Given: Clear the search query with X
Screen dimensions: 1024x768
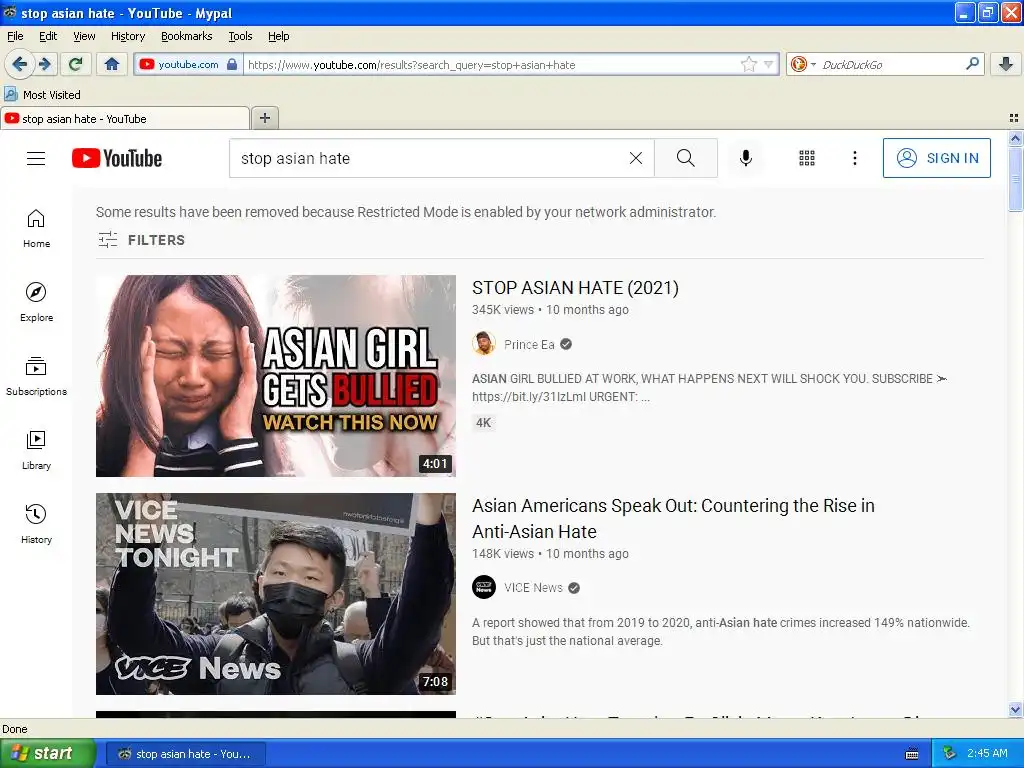Looking at the screenshot, I should pyautogui.click(x=635, y=158).
